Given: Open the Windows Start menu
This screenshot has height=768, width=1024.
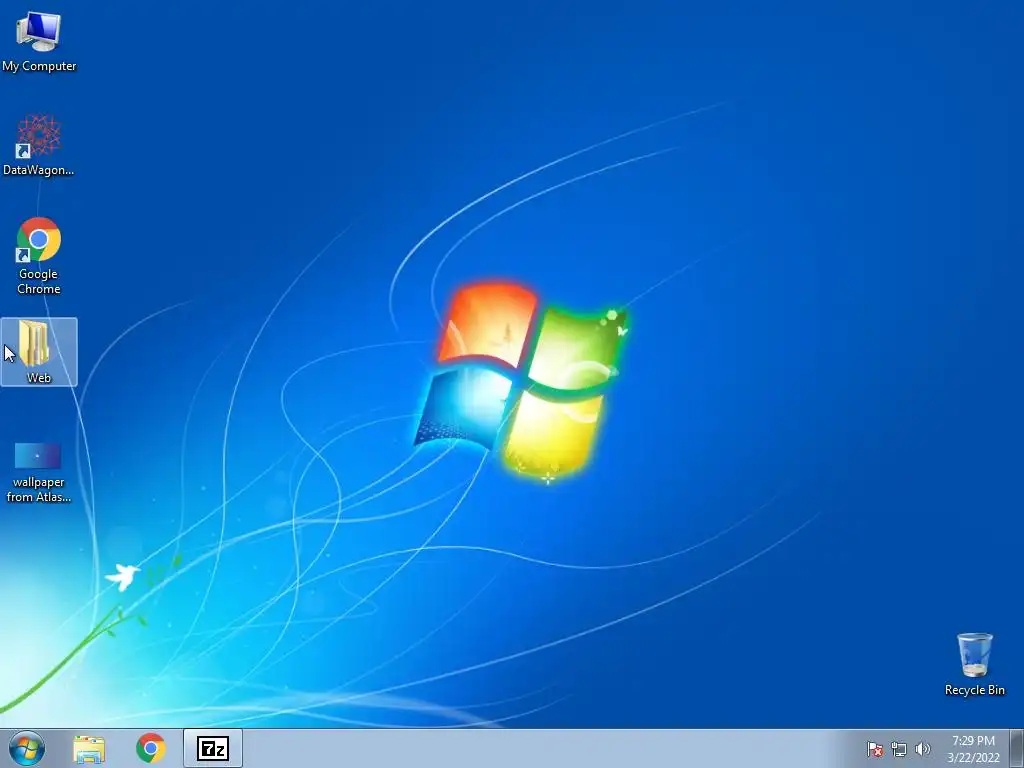Looking at the screenshot, I should point(27,748).
